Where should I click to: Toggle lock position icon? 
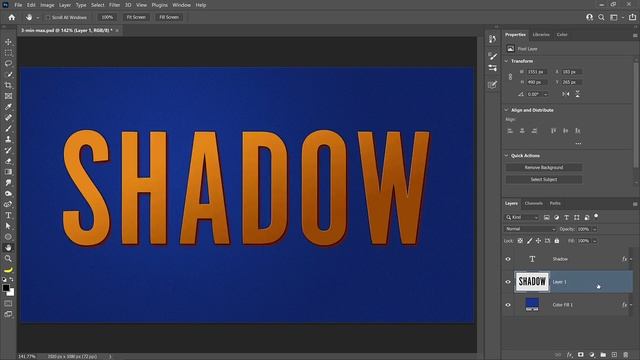coord(538,241)
